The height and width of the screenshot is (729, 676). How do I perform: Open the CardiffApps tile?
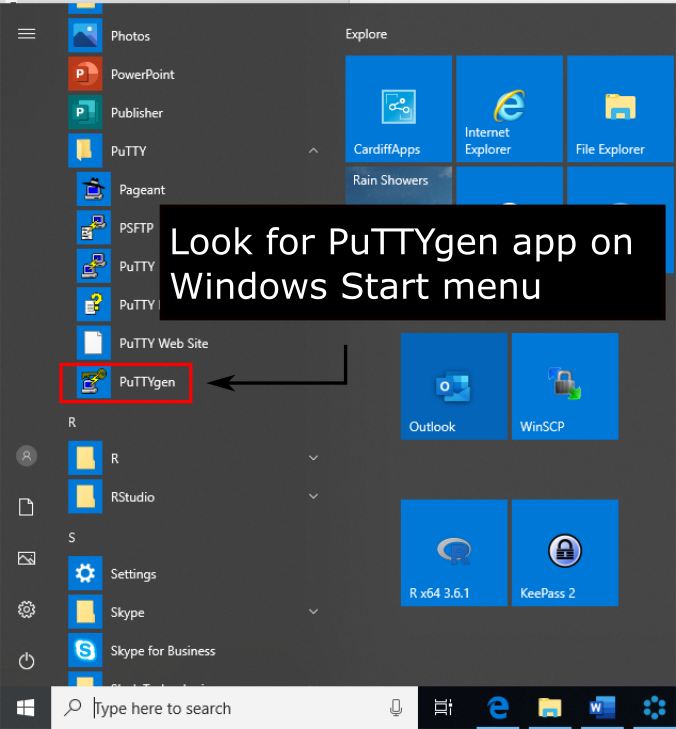[x=398, y=109]
